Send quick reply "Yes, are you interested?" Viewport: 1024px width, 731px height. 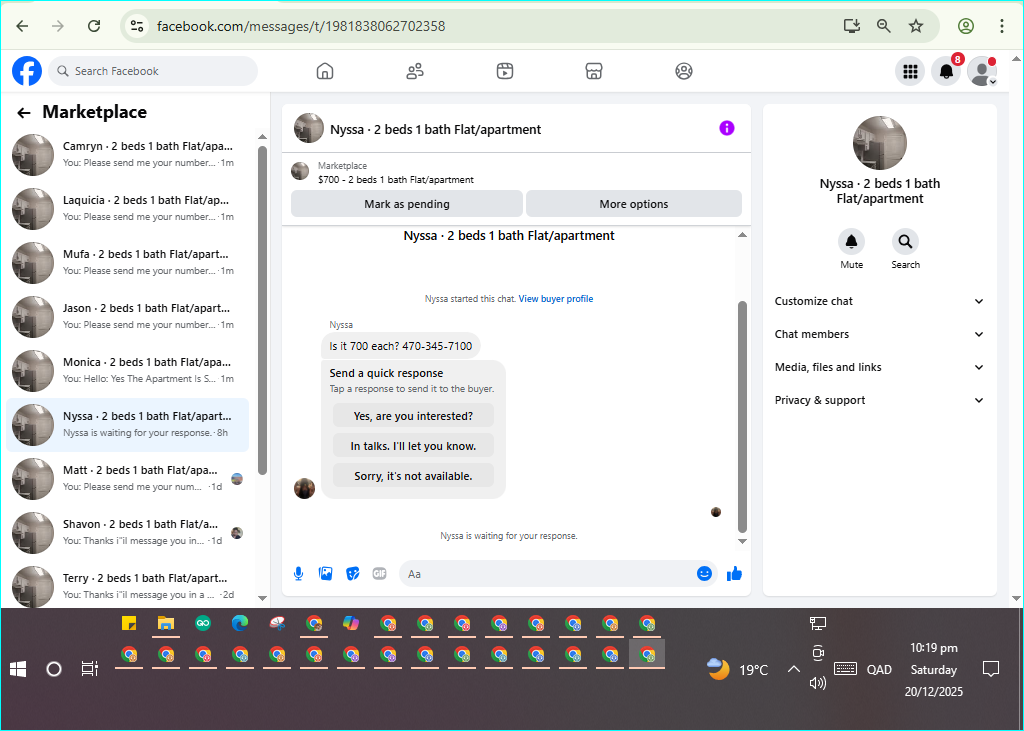(x=413, y=415)
